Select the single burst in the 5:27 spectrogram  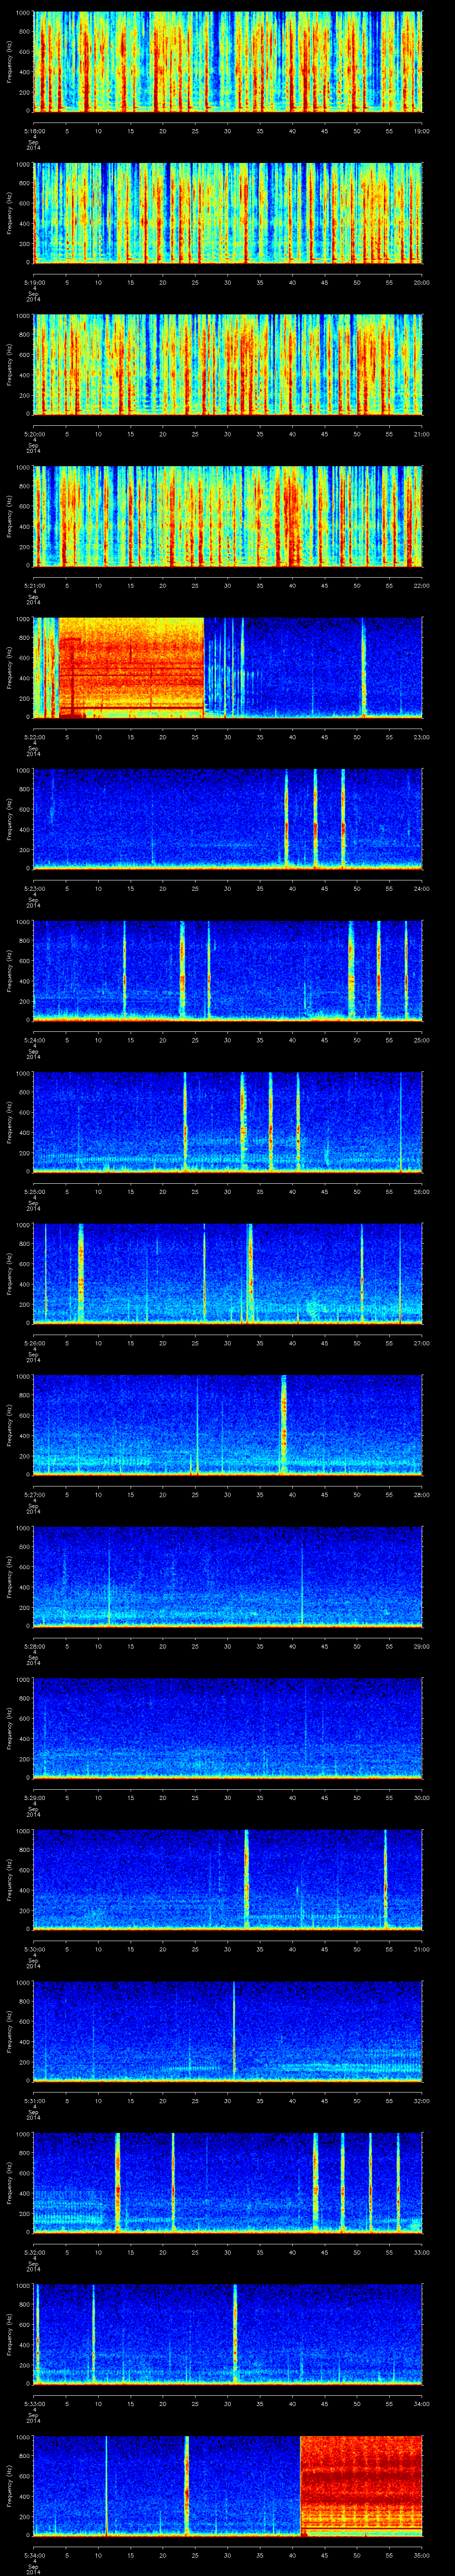(x=284, y=1425)
